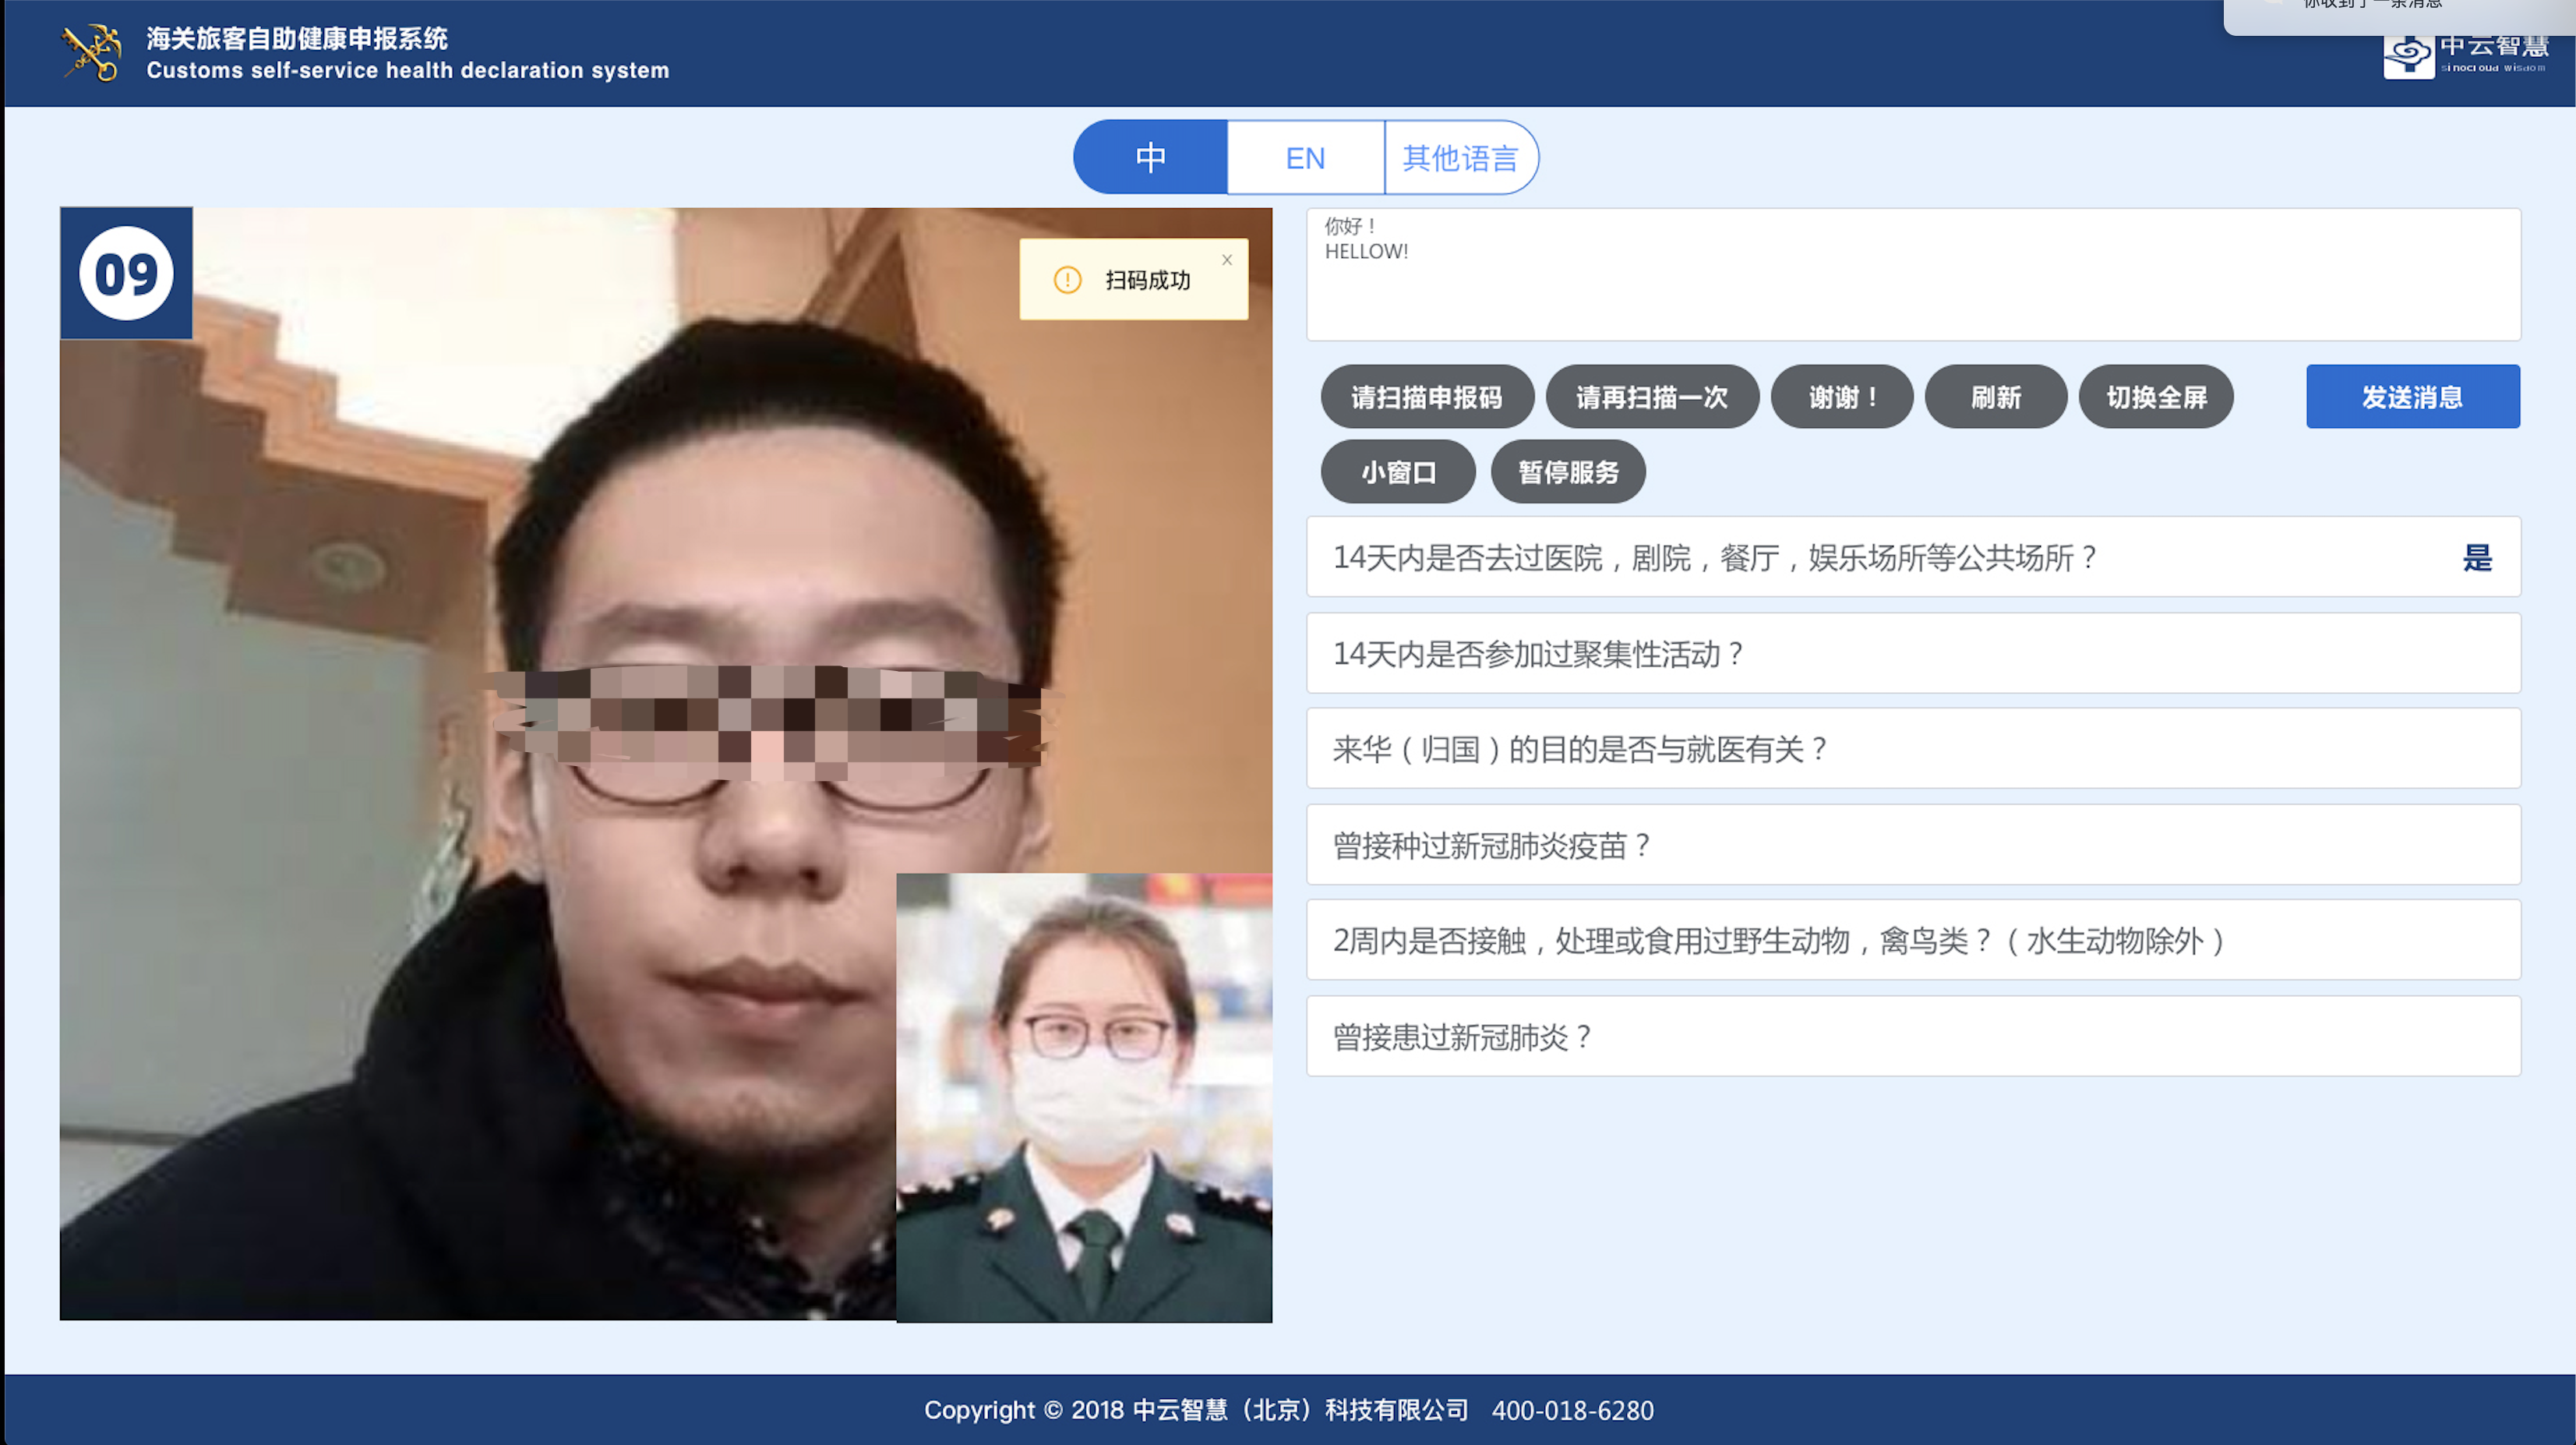Switch to 小窗口 small window mode
The height and width of the screenshot is (1445, 2576).
click(1397, 472)
